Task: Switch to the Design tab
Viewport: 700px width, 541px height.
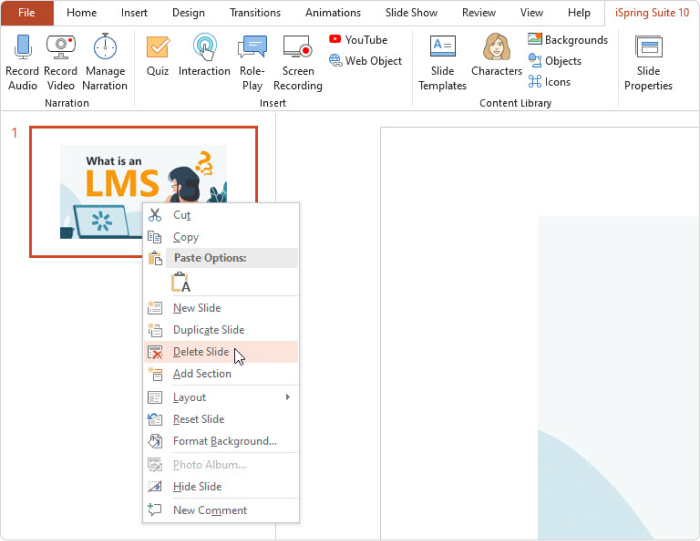Action: click(x=188, y=12)
